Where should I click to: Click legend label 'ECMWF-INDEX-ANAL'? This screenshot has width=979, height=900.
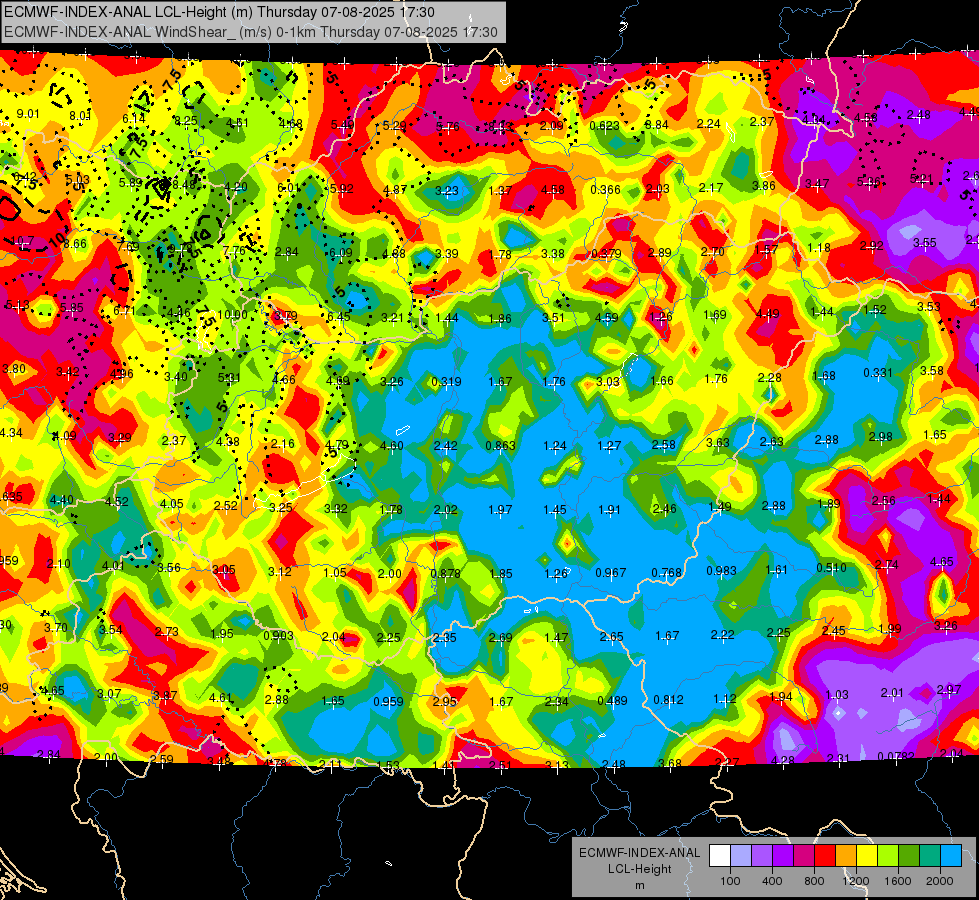click(x=639, y=853)
